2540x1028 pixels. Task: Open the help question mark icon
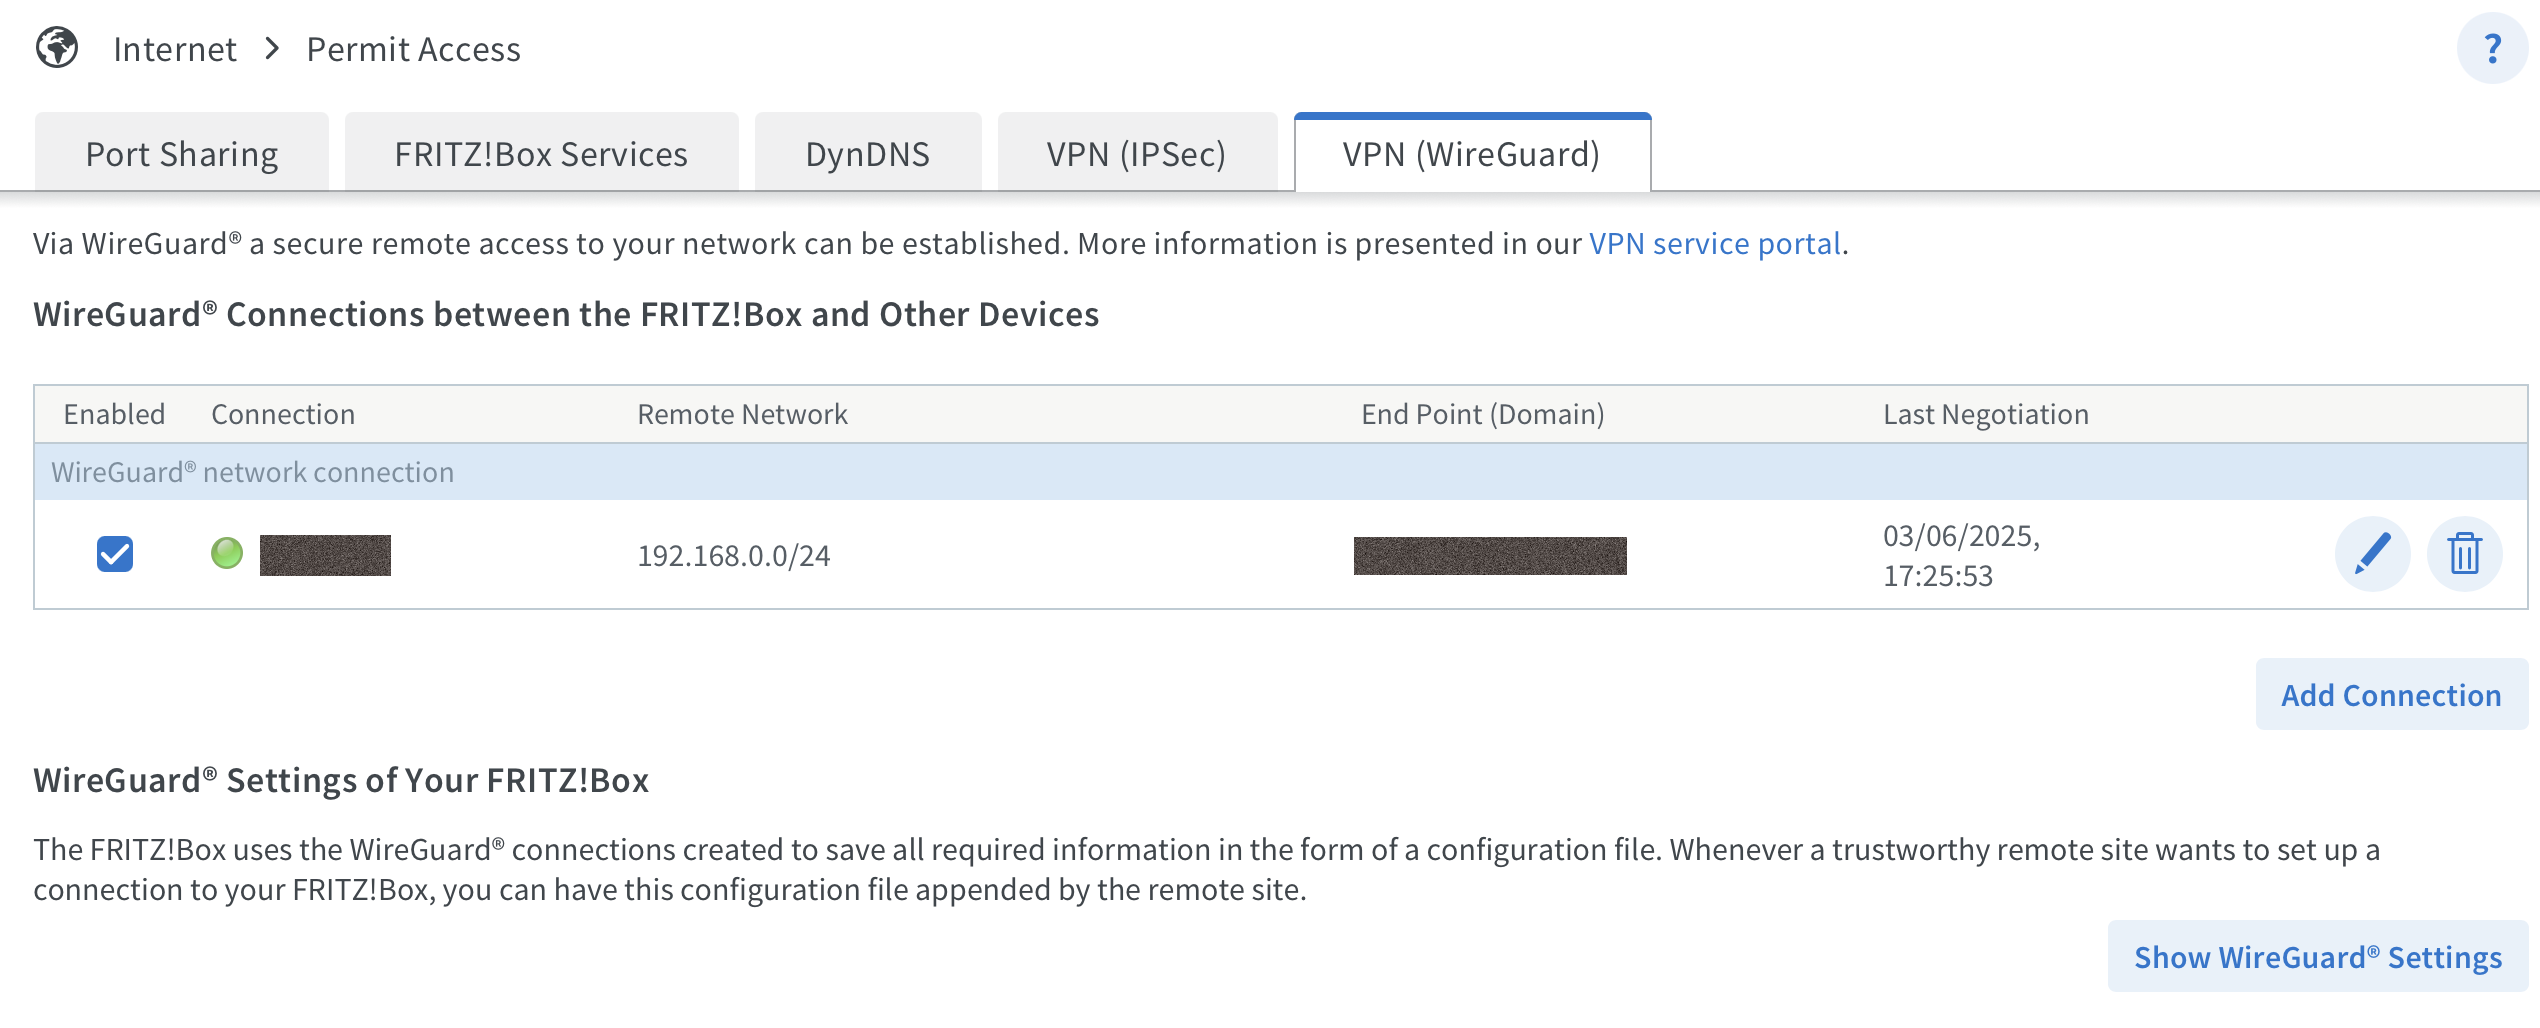2493,48
